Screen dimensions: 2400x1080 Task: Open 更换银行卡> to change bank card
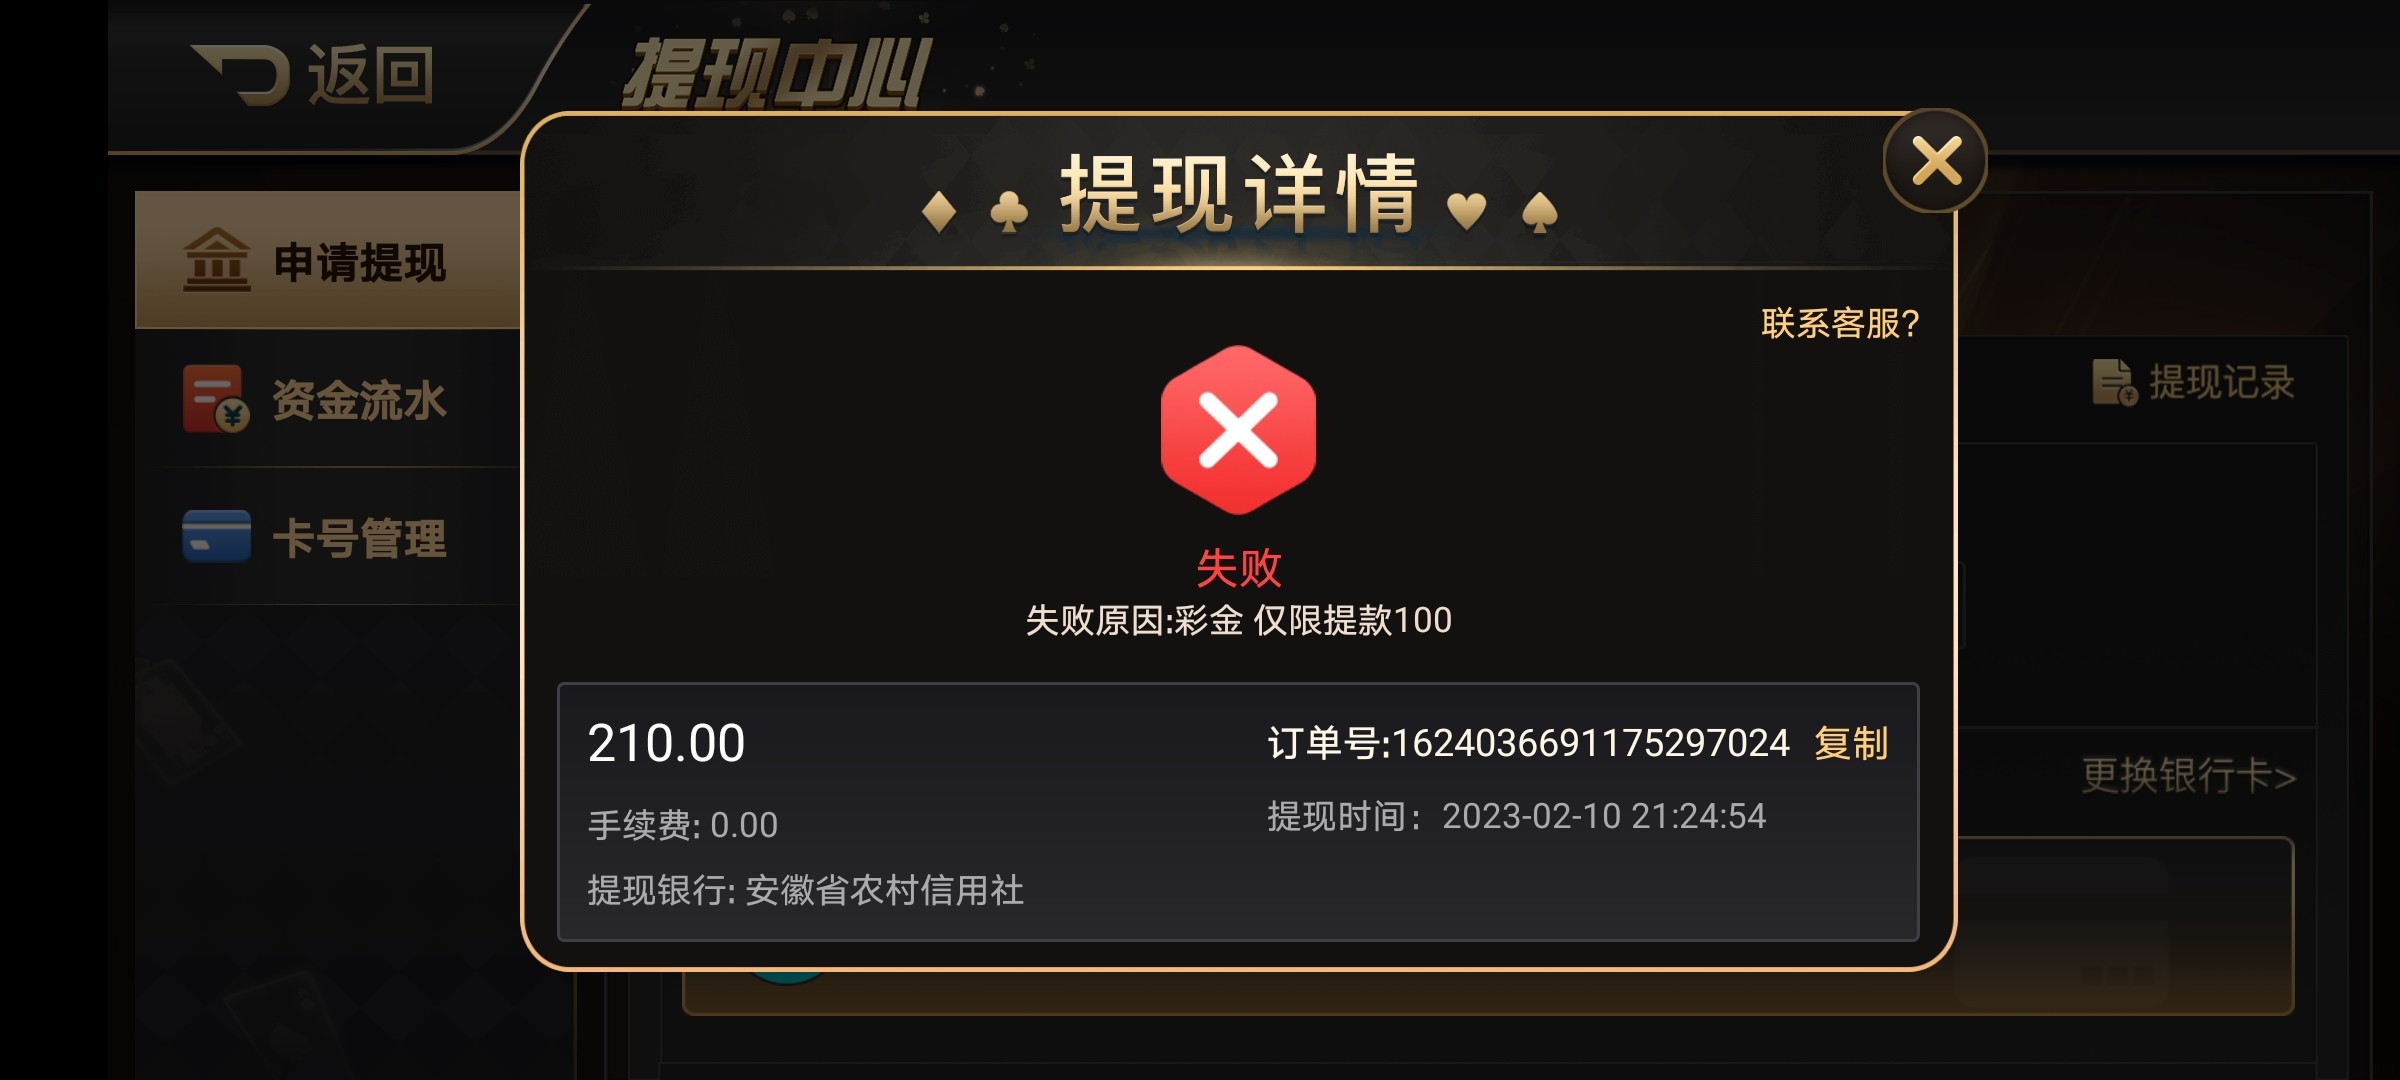(2188, 775)
